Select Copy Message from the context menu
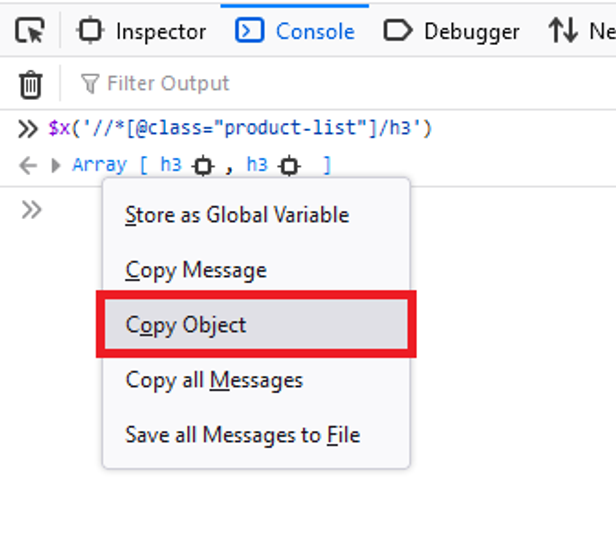This screenshot has height=548, width=616. pos(196,270)
